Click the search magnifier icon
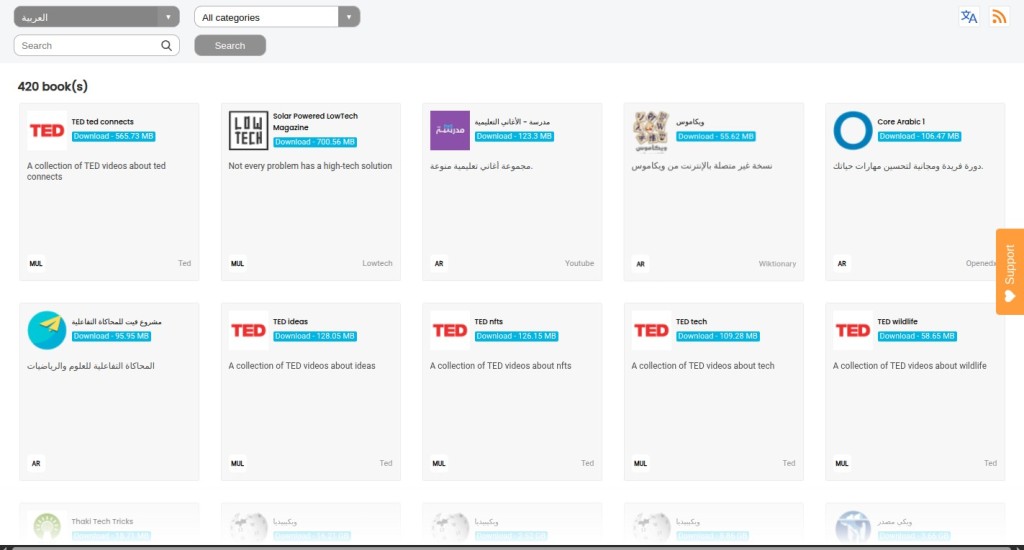1024x550 pixels. [167, 46]
